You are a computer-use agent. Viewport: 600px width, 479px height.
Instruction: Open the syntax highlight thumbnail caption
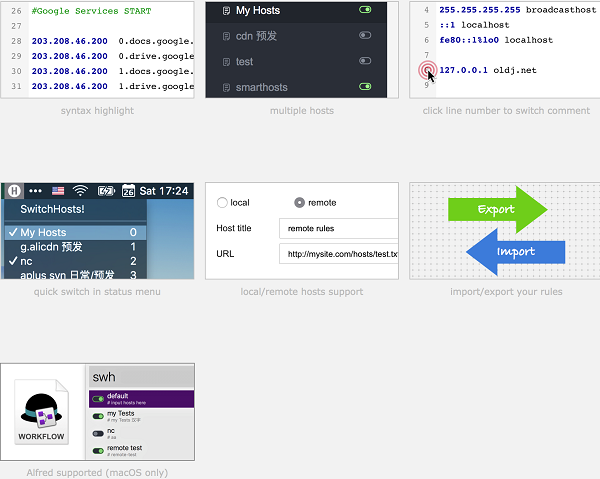(97, 111)
